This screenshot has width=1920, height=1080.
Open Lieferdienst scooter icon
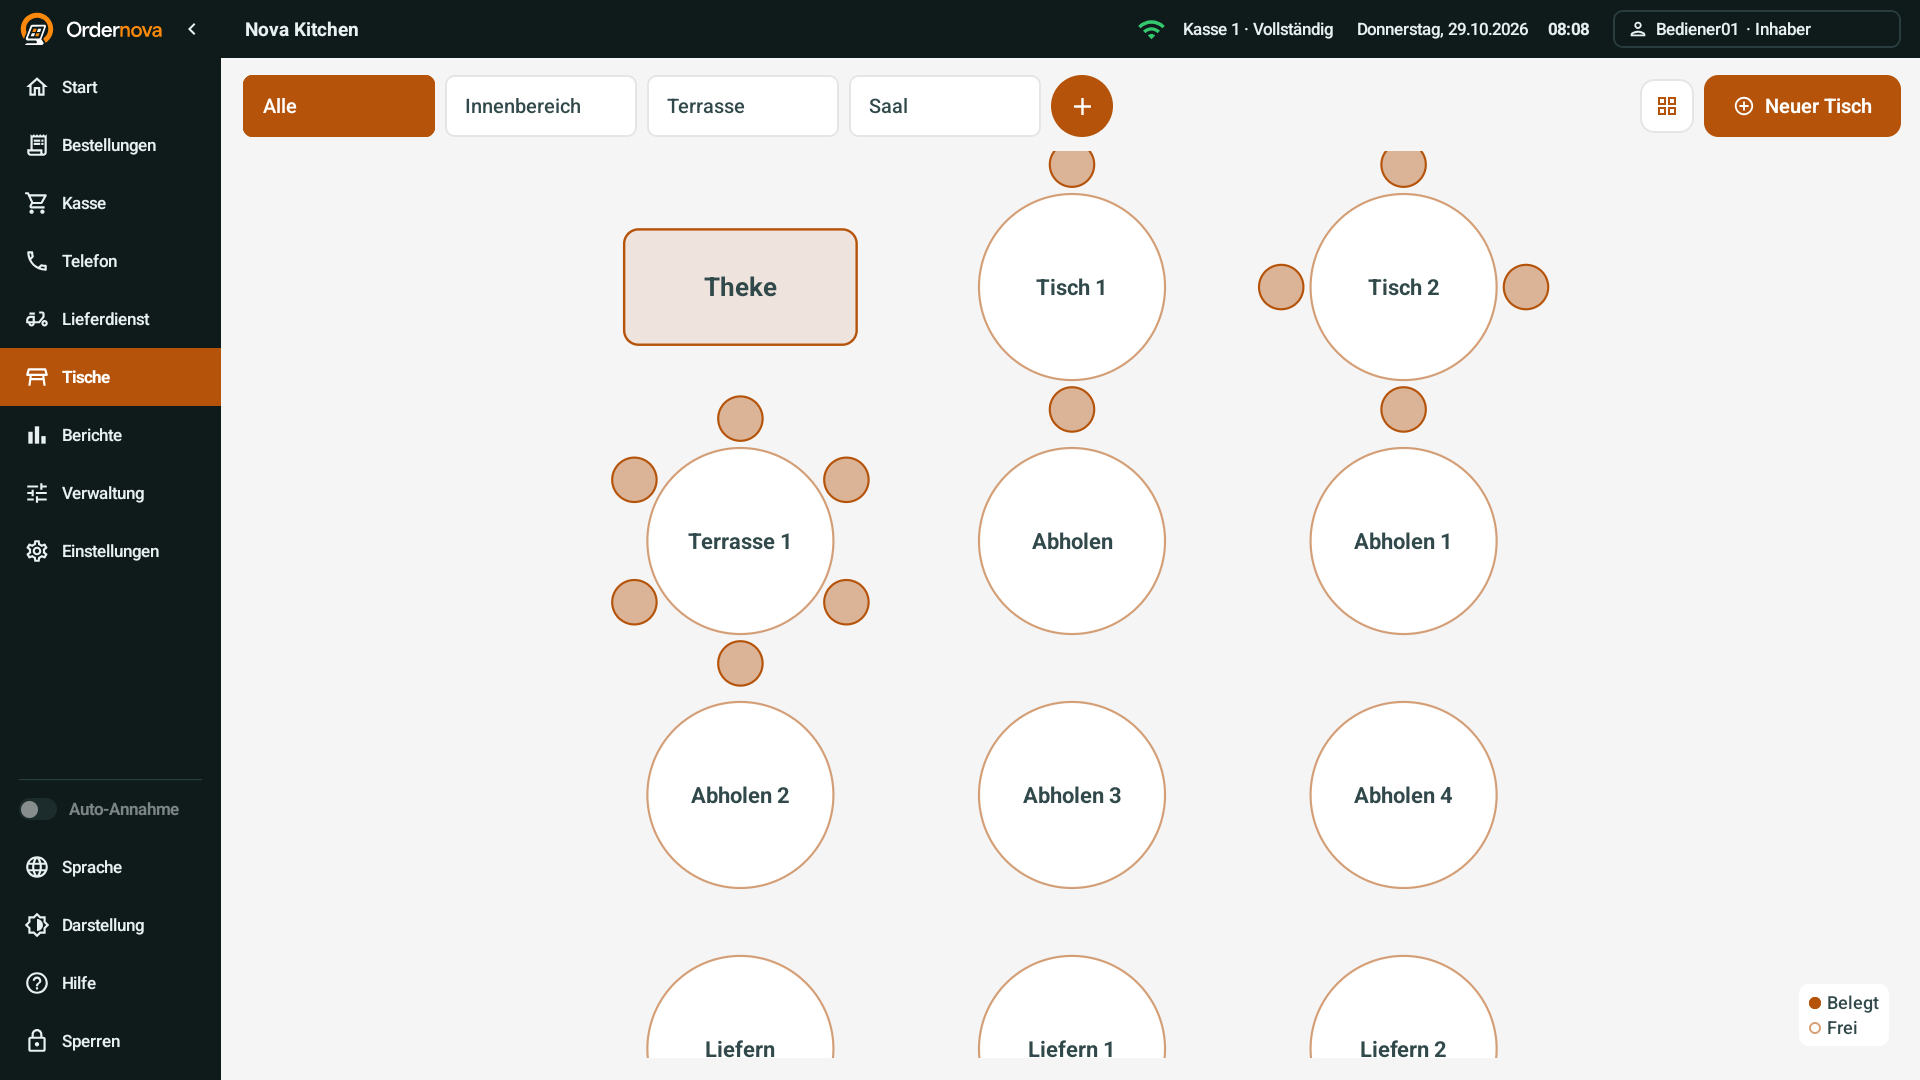[37, 319]
